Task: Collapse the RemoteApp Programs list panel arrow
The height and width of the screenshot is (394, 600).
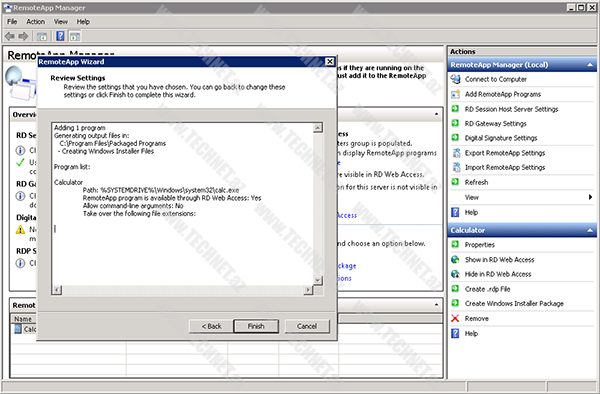Action: pyautogui.click(x=436, y=304)
